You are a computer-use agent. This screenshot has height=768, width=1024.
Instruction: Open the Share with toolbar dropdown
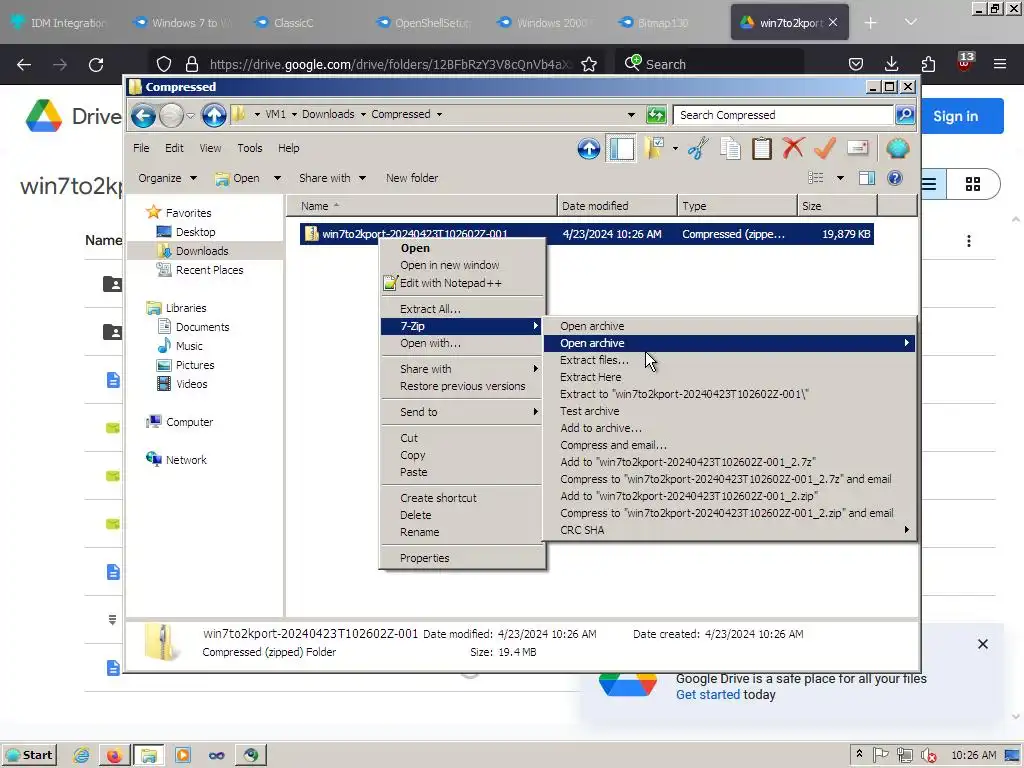332,178
